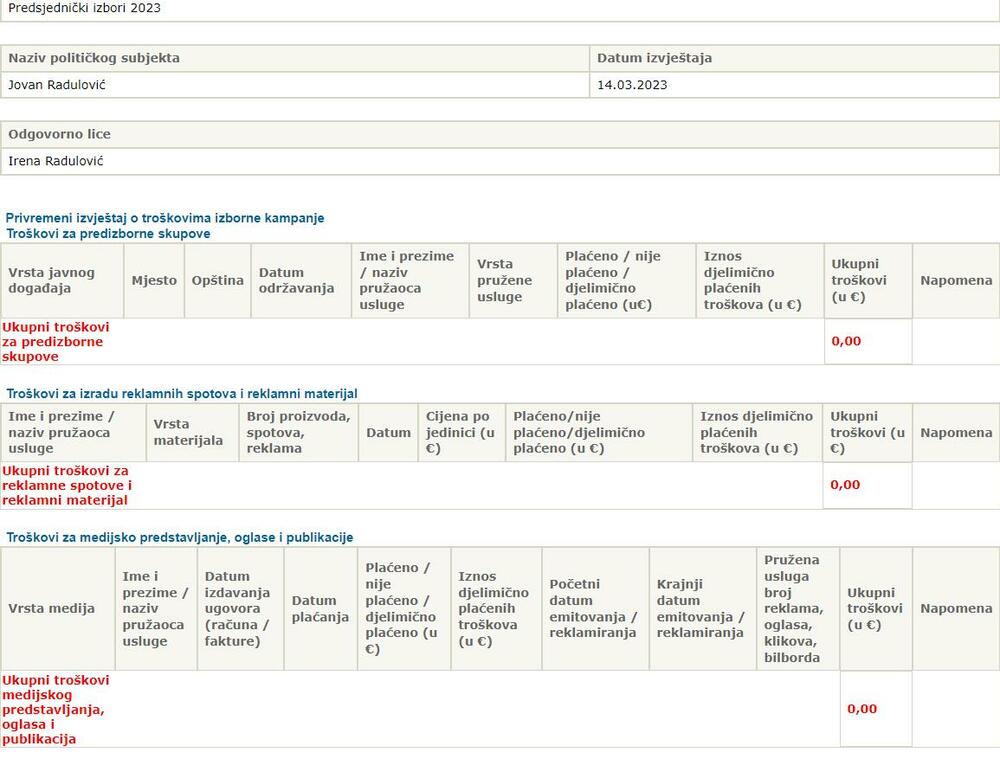Click the total 0,00 for predizborne skupove
The image size is (1000, 759).
[x=846, y=341]
